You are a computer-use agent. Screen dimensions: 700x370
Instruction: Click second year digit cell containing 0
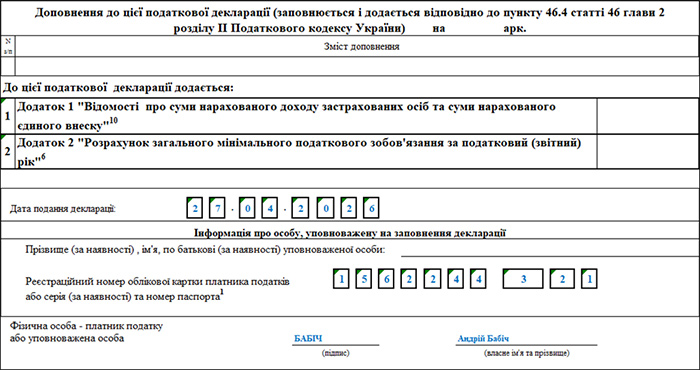[325, 208]
